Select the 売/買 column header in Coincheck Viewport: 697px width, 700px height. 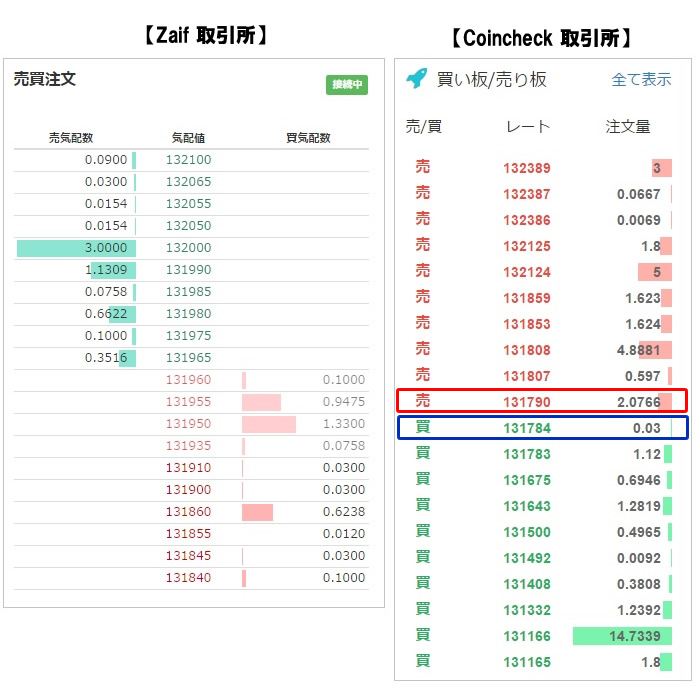(424, 127)
